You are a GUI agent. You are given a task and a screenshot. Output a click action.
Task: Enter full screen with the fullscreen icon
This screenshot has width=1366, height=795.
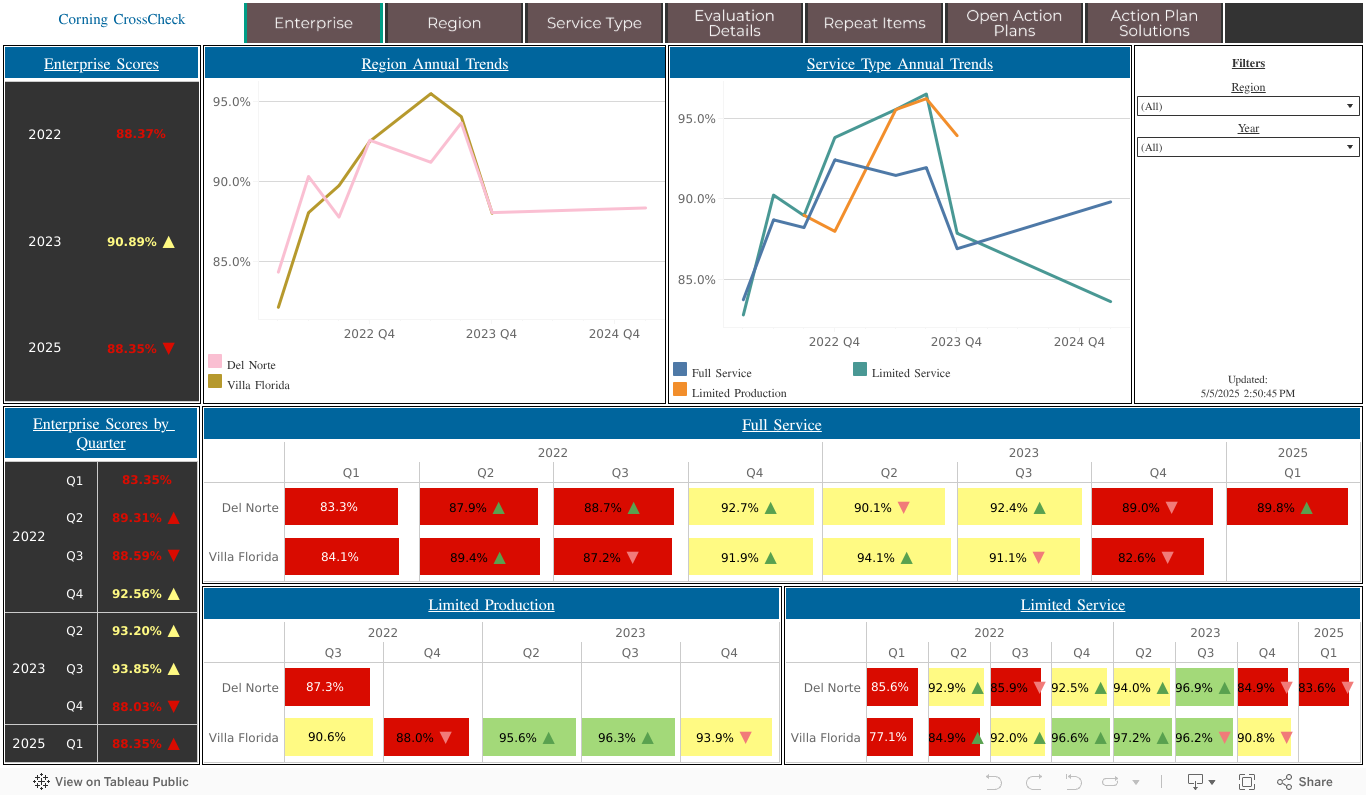pyautogui.click(x=1247, y=782)
